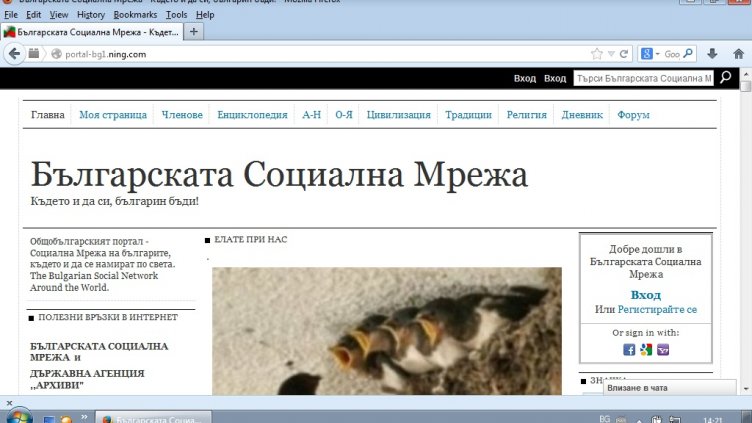Click the browser Back arrow button
Image resolution: width=752 pixels, height=423 pixels.
click(16, 54)
